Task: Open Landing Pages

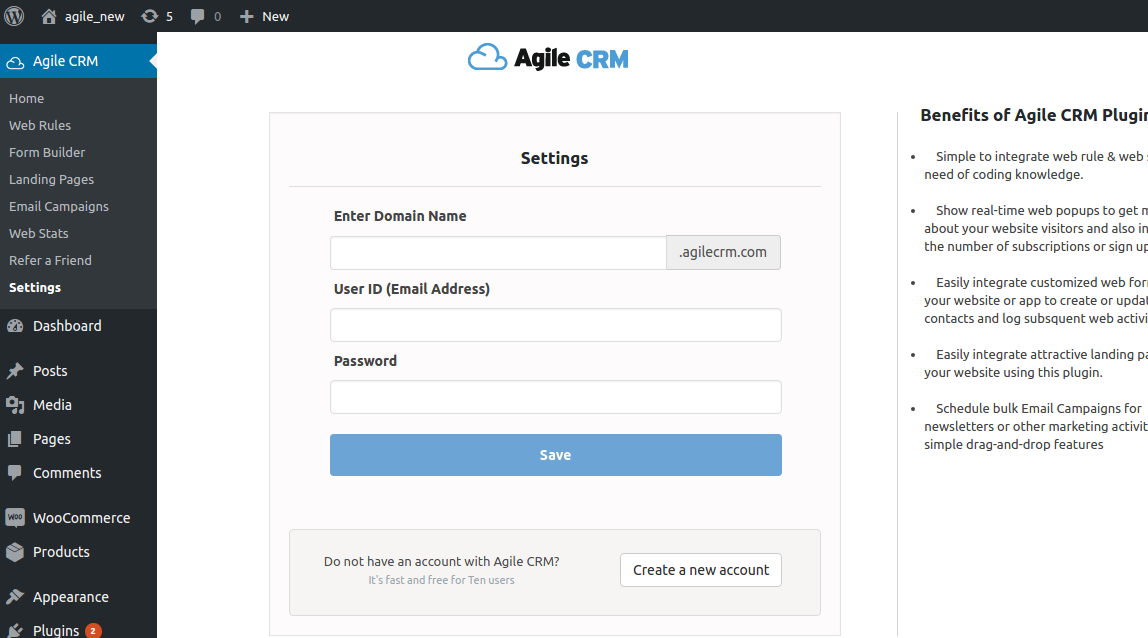Action: point(51,179)
